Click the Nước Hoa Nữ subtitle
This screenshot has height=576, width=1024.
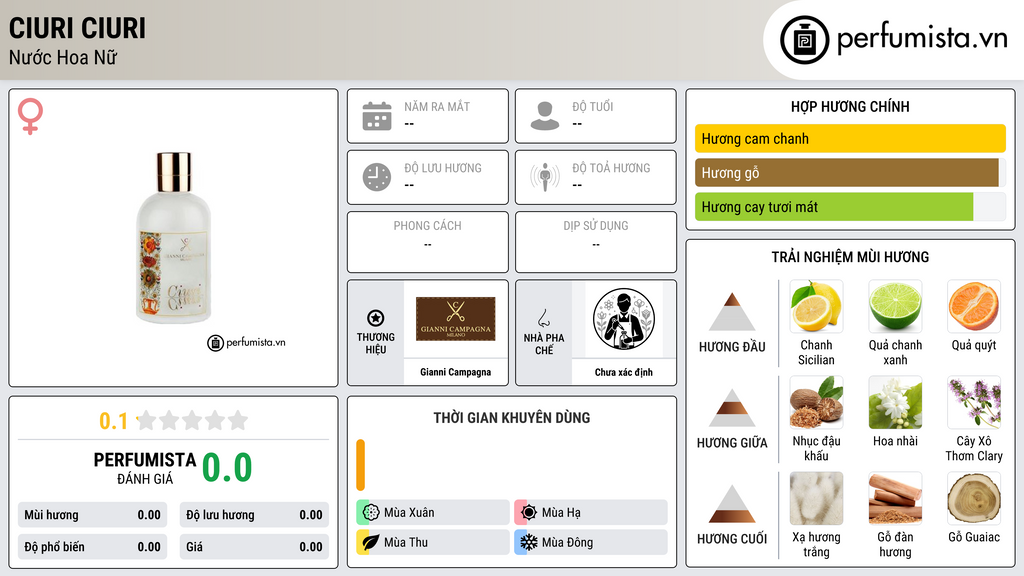(63, 57)
